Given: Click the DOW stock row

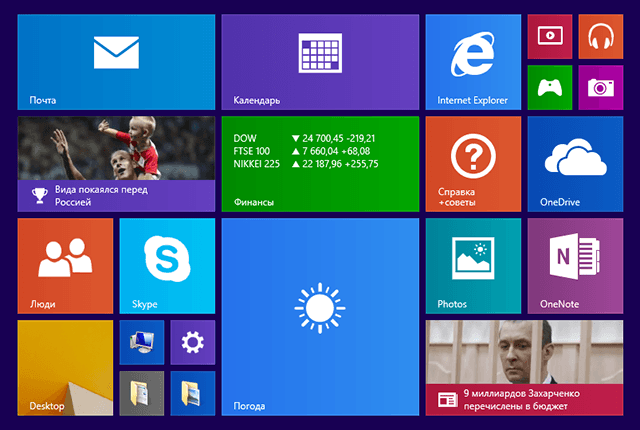Looking at the screenshot, I should [x=304, y=138].
